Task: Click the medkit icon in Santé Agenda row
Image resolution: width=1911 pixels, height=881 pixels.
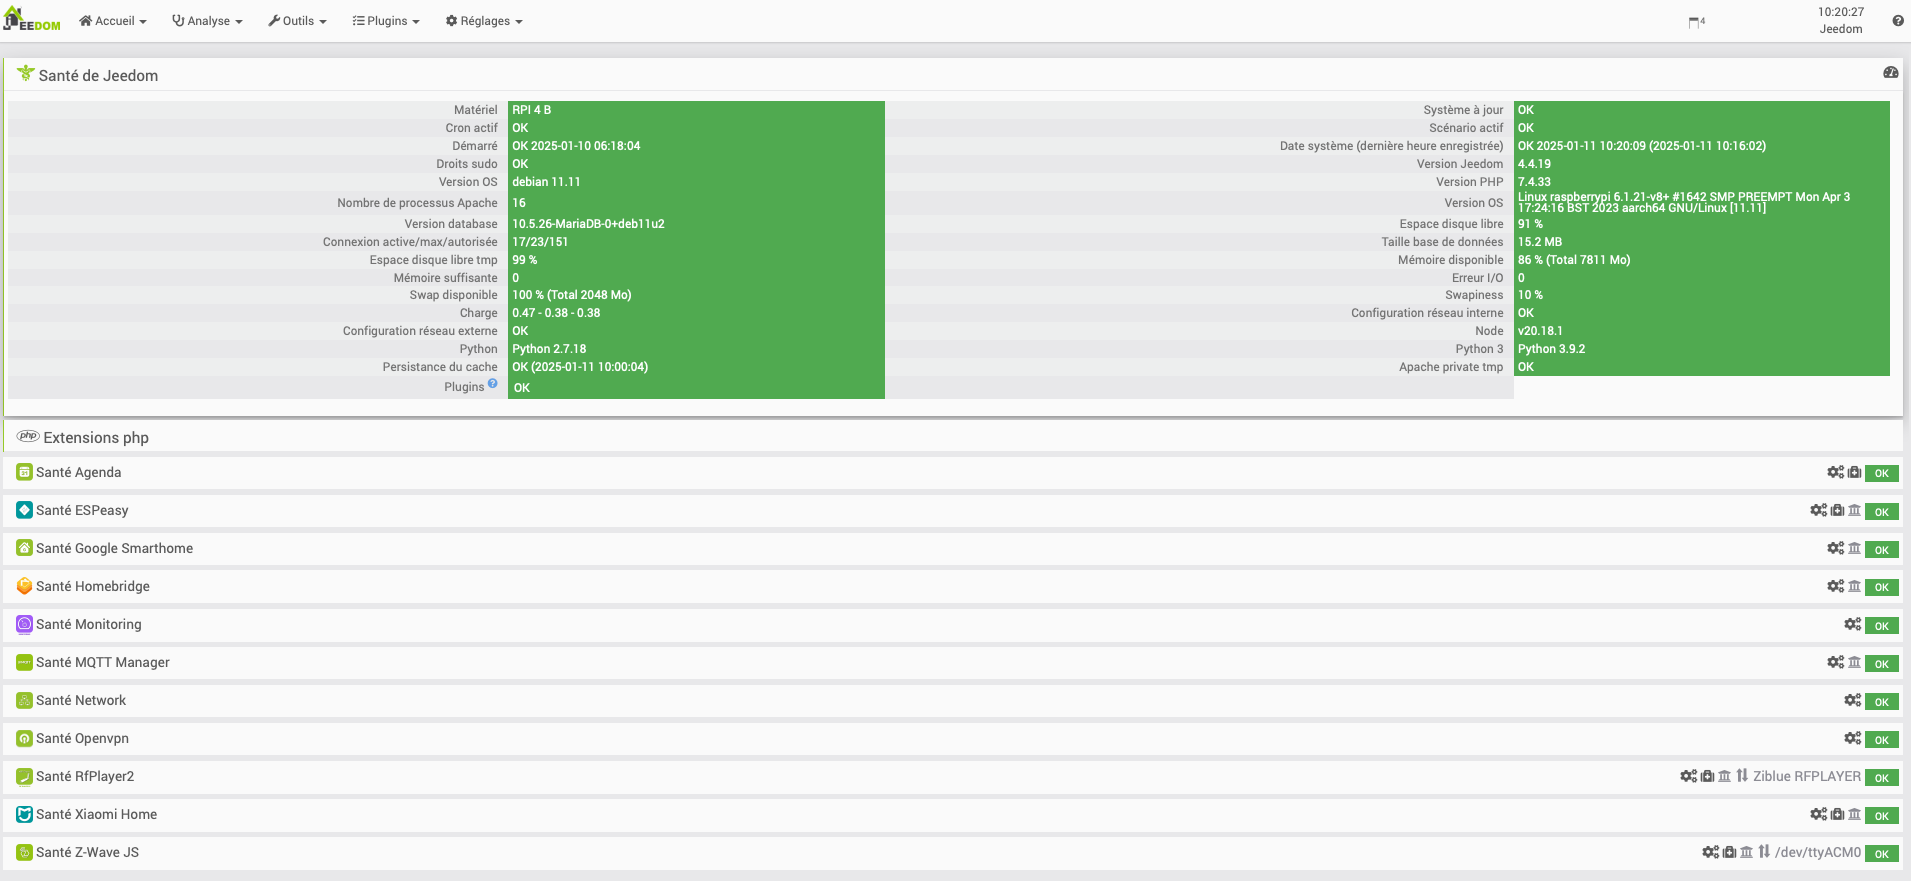Action: tap(1854, 472)
